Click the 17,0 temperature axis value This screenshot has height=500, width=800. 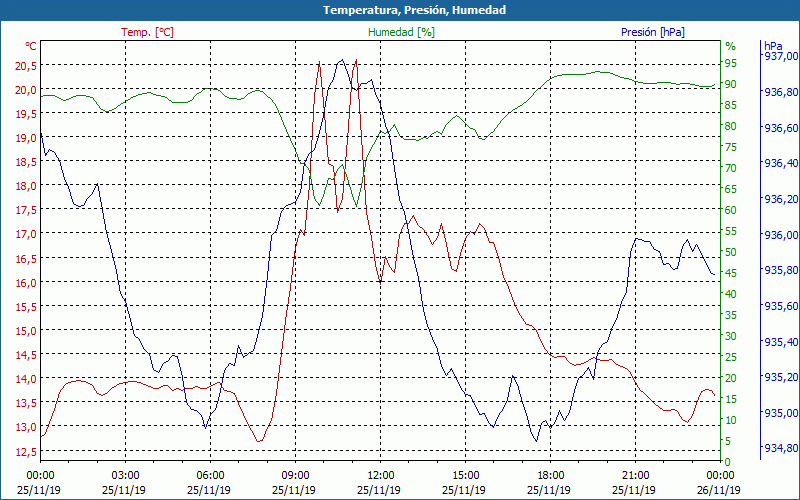click(x=27, y=234)
